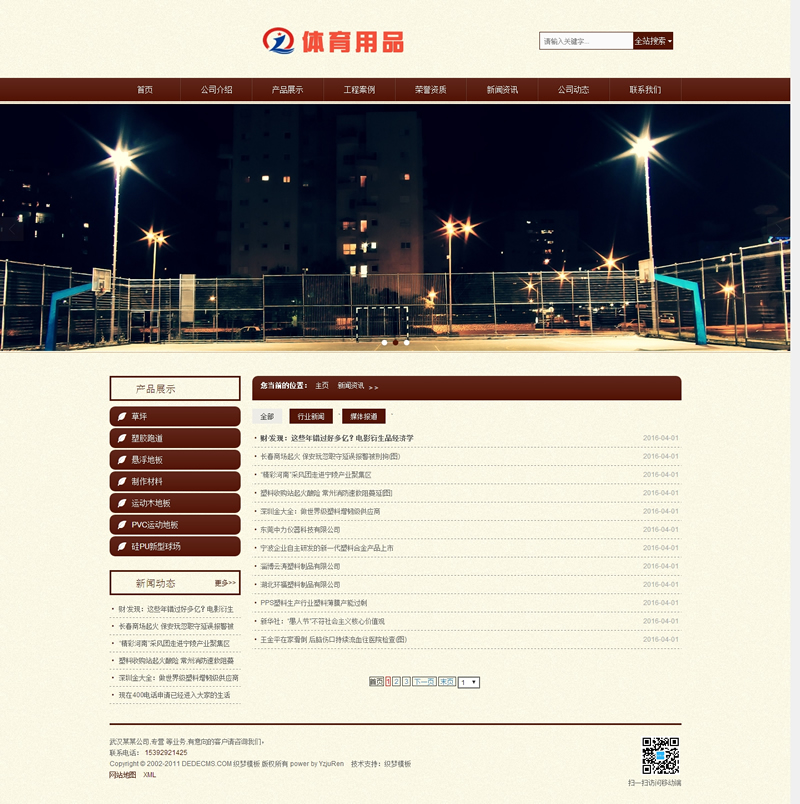800x804 pixels.
Task: Click the leaf icon beside 悬浮地板
Action: tap(120, 460)
